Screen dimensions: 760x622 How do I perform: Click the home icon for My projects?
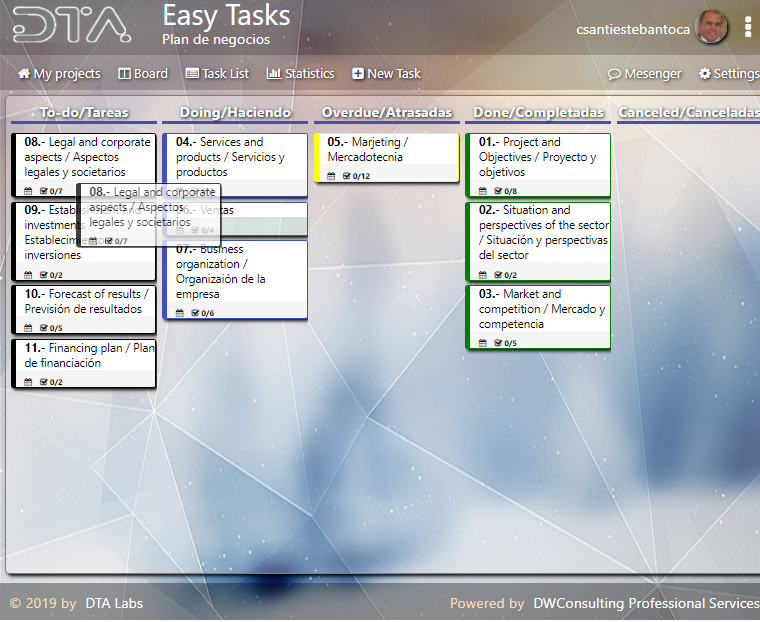click(24, 74)
